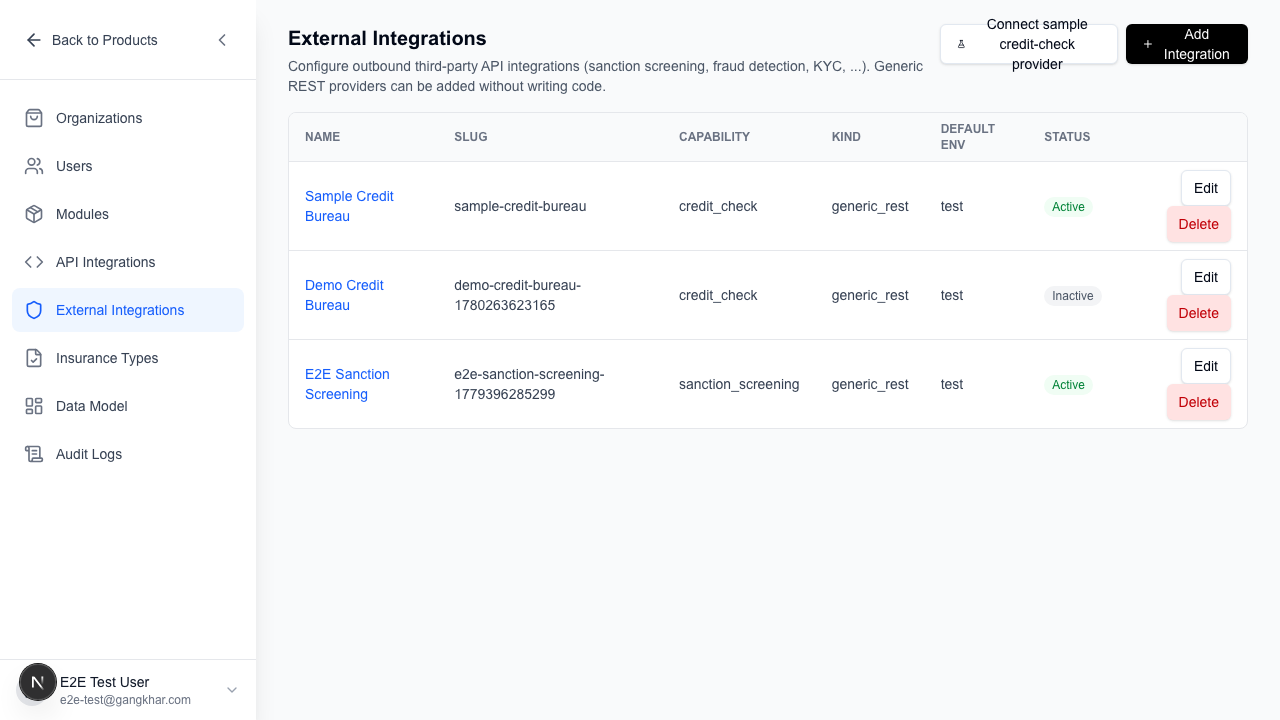Viewport: 1280px width, 720px height.
Task: Click the back arrow icon beside Back to Products
Action: tap(34, 40)
